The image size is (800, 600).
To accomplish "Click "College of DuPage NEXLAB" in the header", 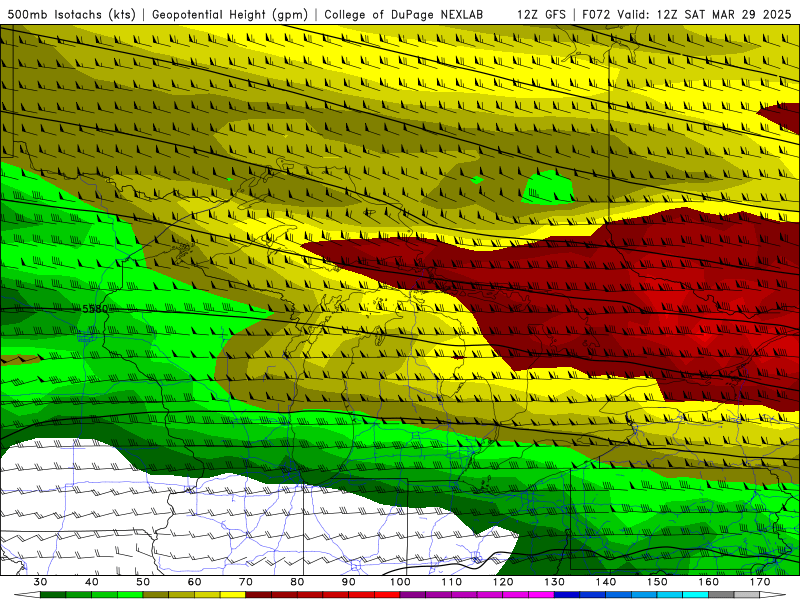I will pyautogui.click(x=404, y=14).
